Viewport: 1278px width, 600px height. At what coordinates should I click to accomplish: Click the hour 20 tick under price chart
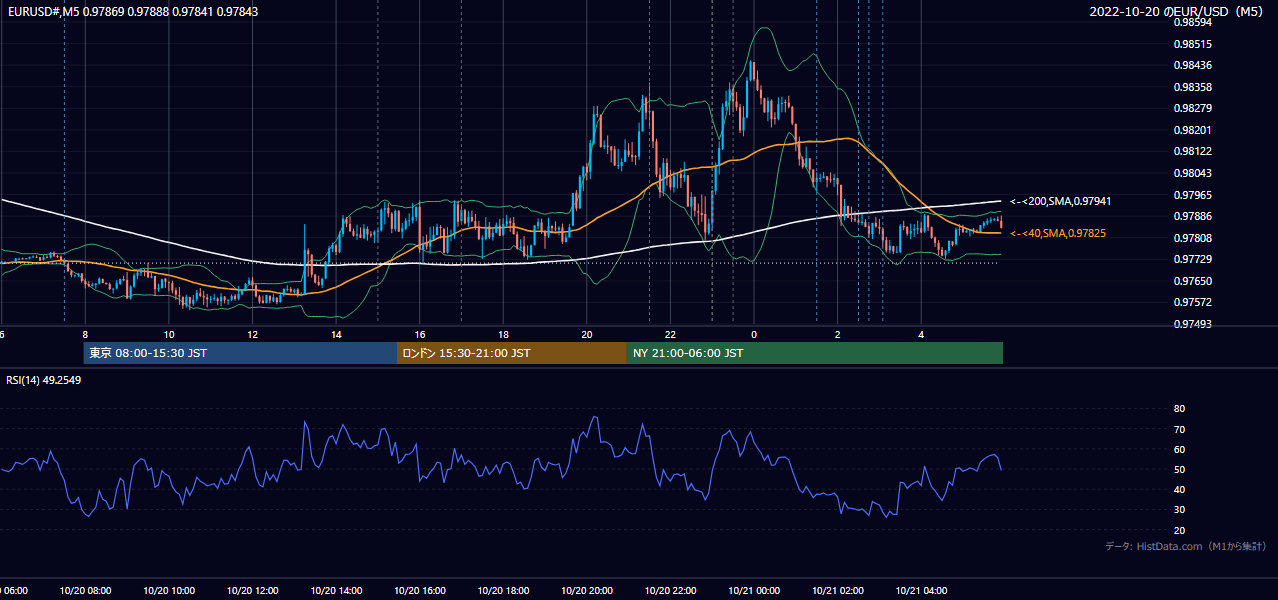coord(587,334)
